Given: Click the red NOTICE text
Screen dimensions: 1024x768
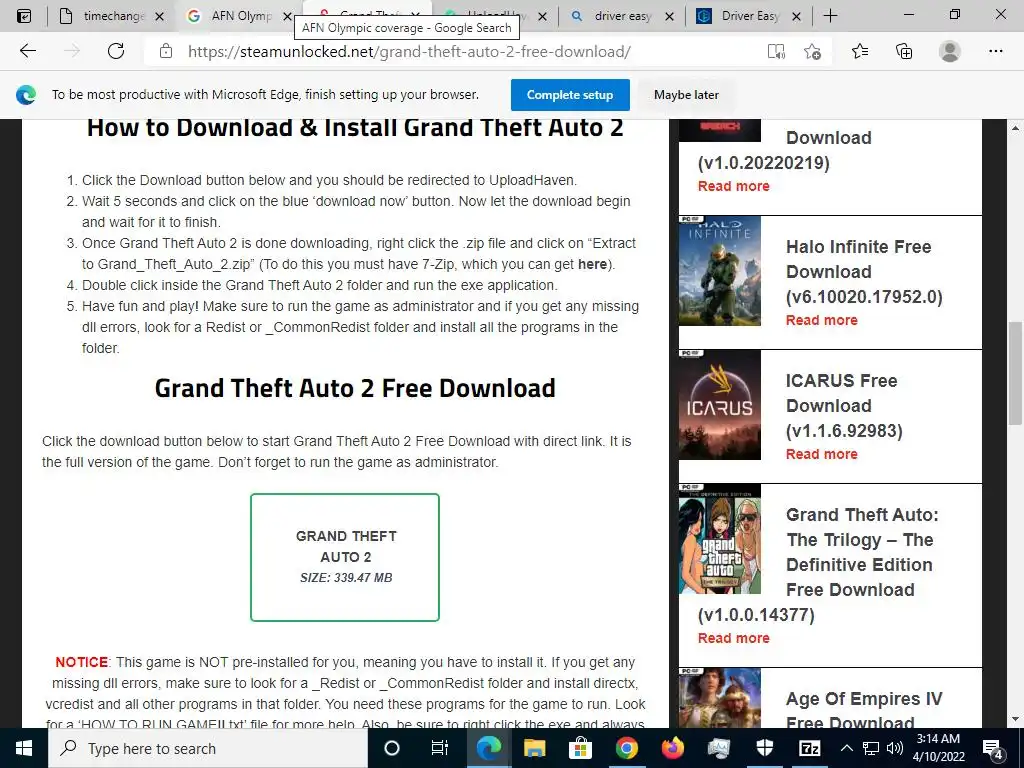Looking at the screenshot, I should pyautogui.click(x=82, y=662).
